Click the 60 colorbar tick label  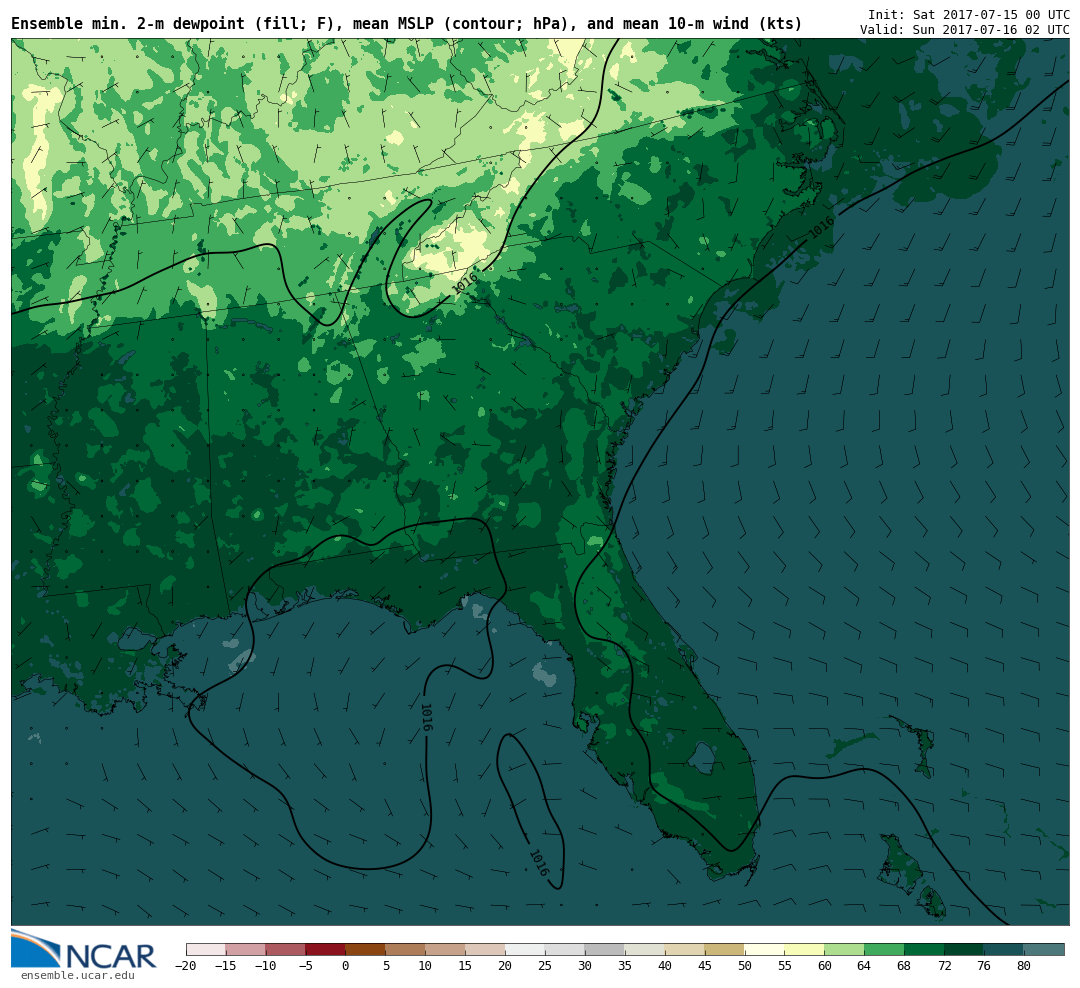[x=825, y=966]
